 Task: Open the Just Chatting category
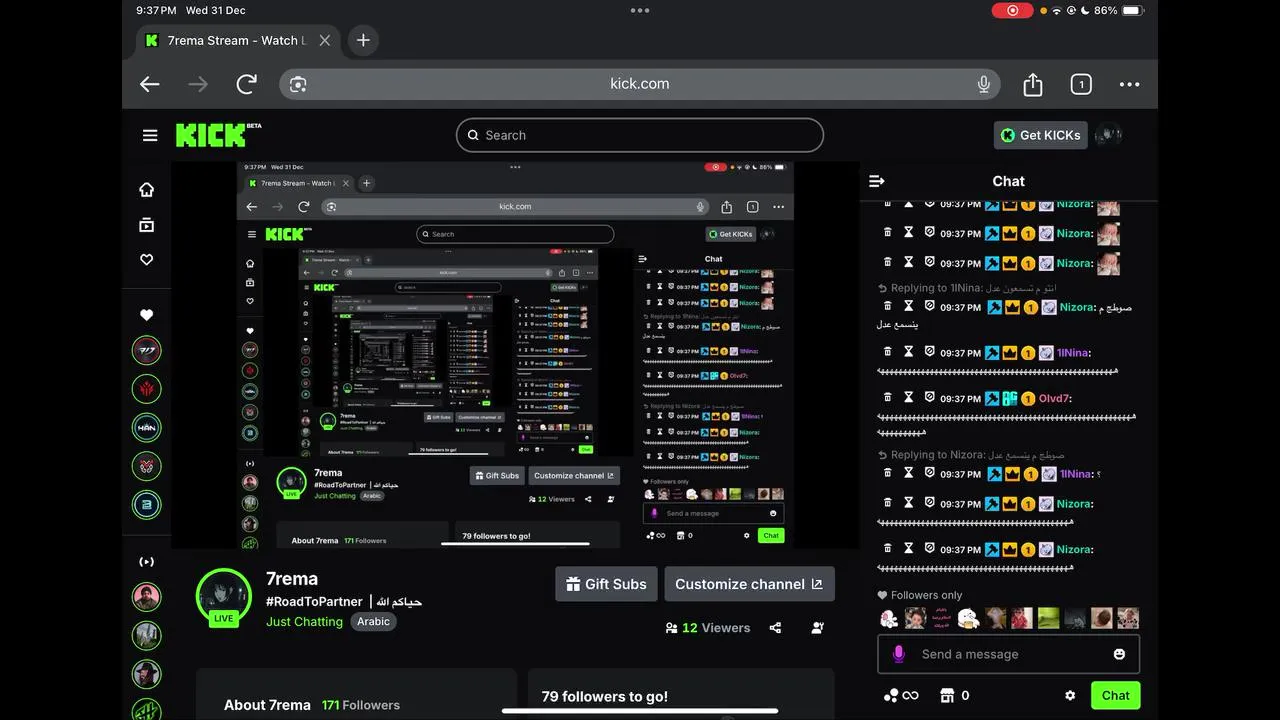tap(304, 621)
